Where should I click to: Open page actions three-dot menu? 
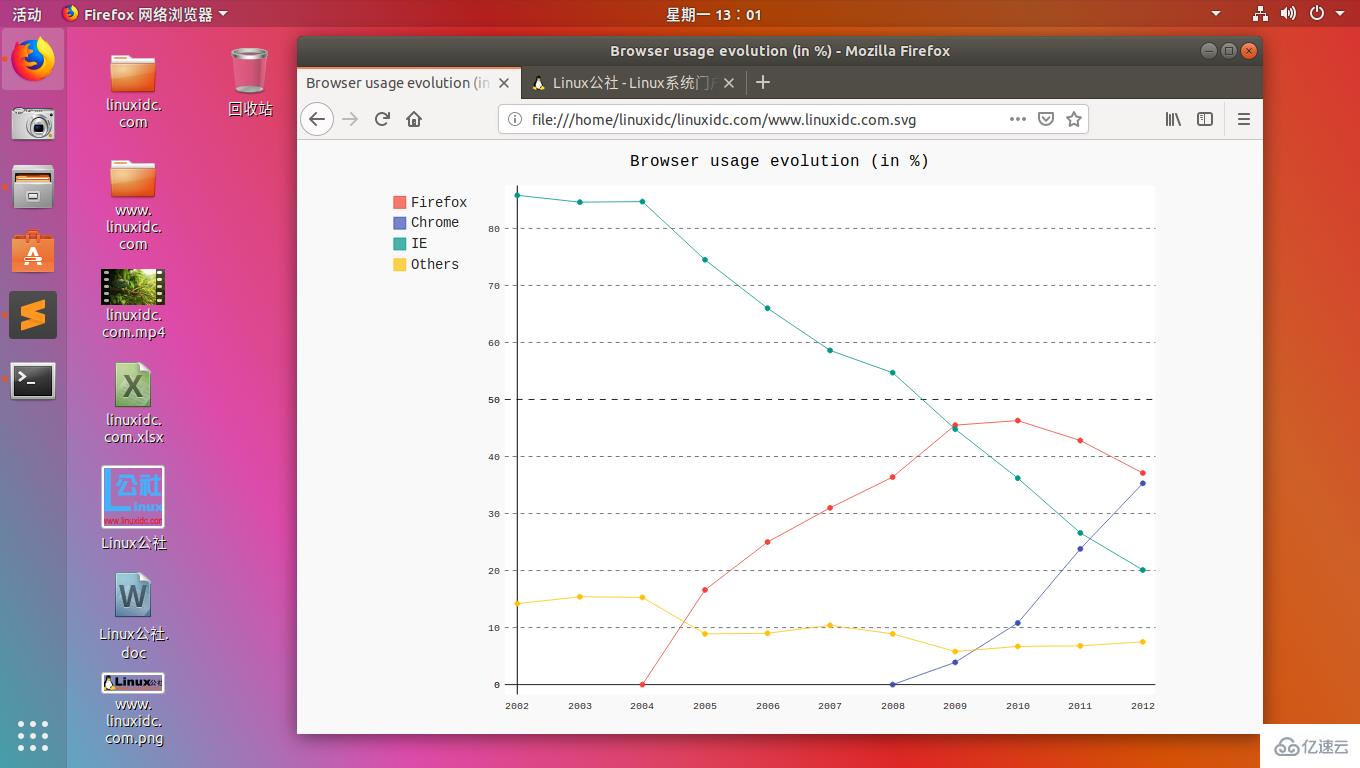click(1018, 119)
